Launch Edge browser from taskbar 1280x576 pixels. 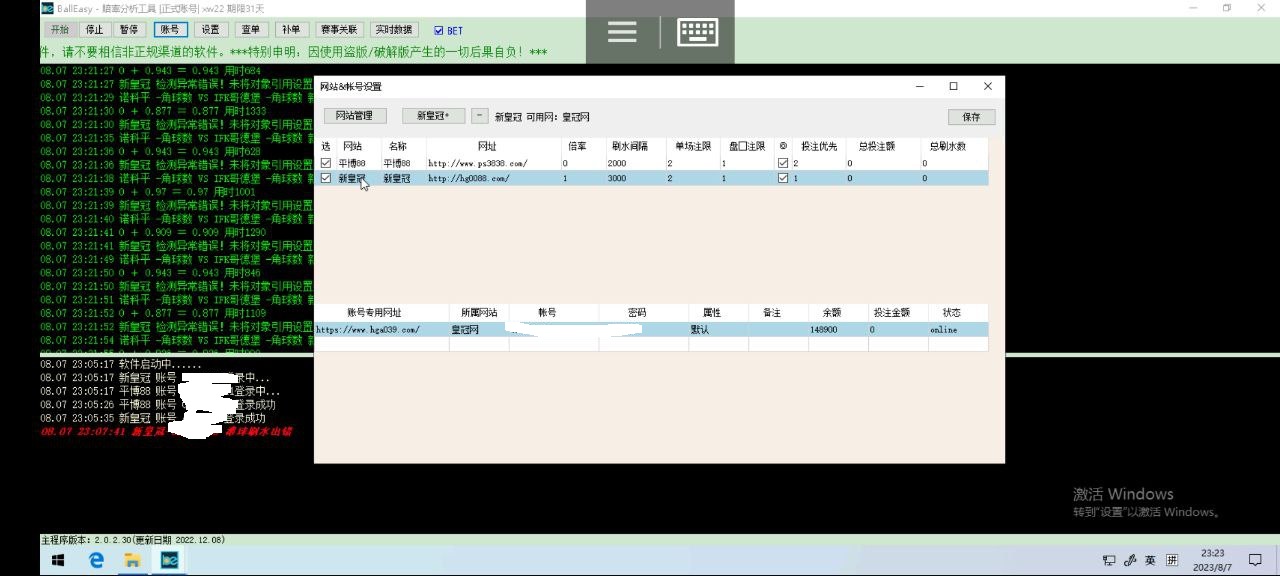click(x=96, y=561)
